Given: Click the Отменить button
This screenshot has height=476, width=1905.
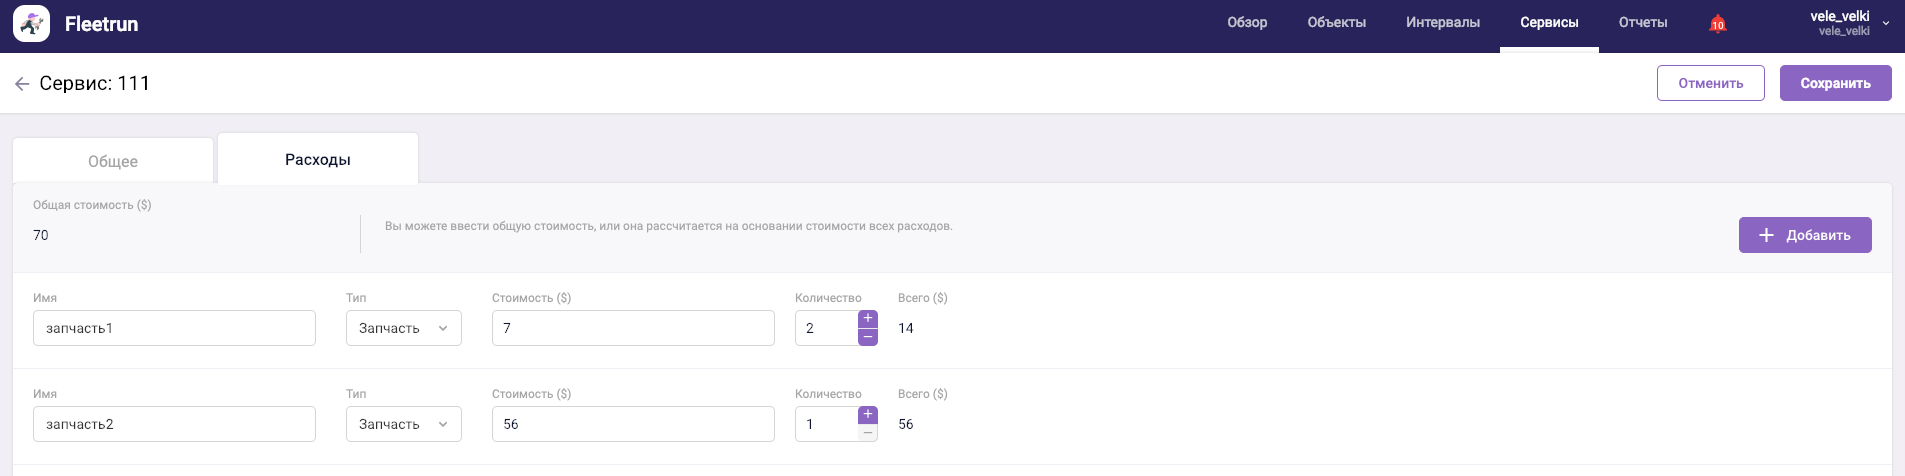Looking at the screenshot, I should 1710,83.
